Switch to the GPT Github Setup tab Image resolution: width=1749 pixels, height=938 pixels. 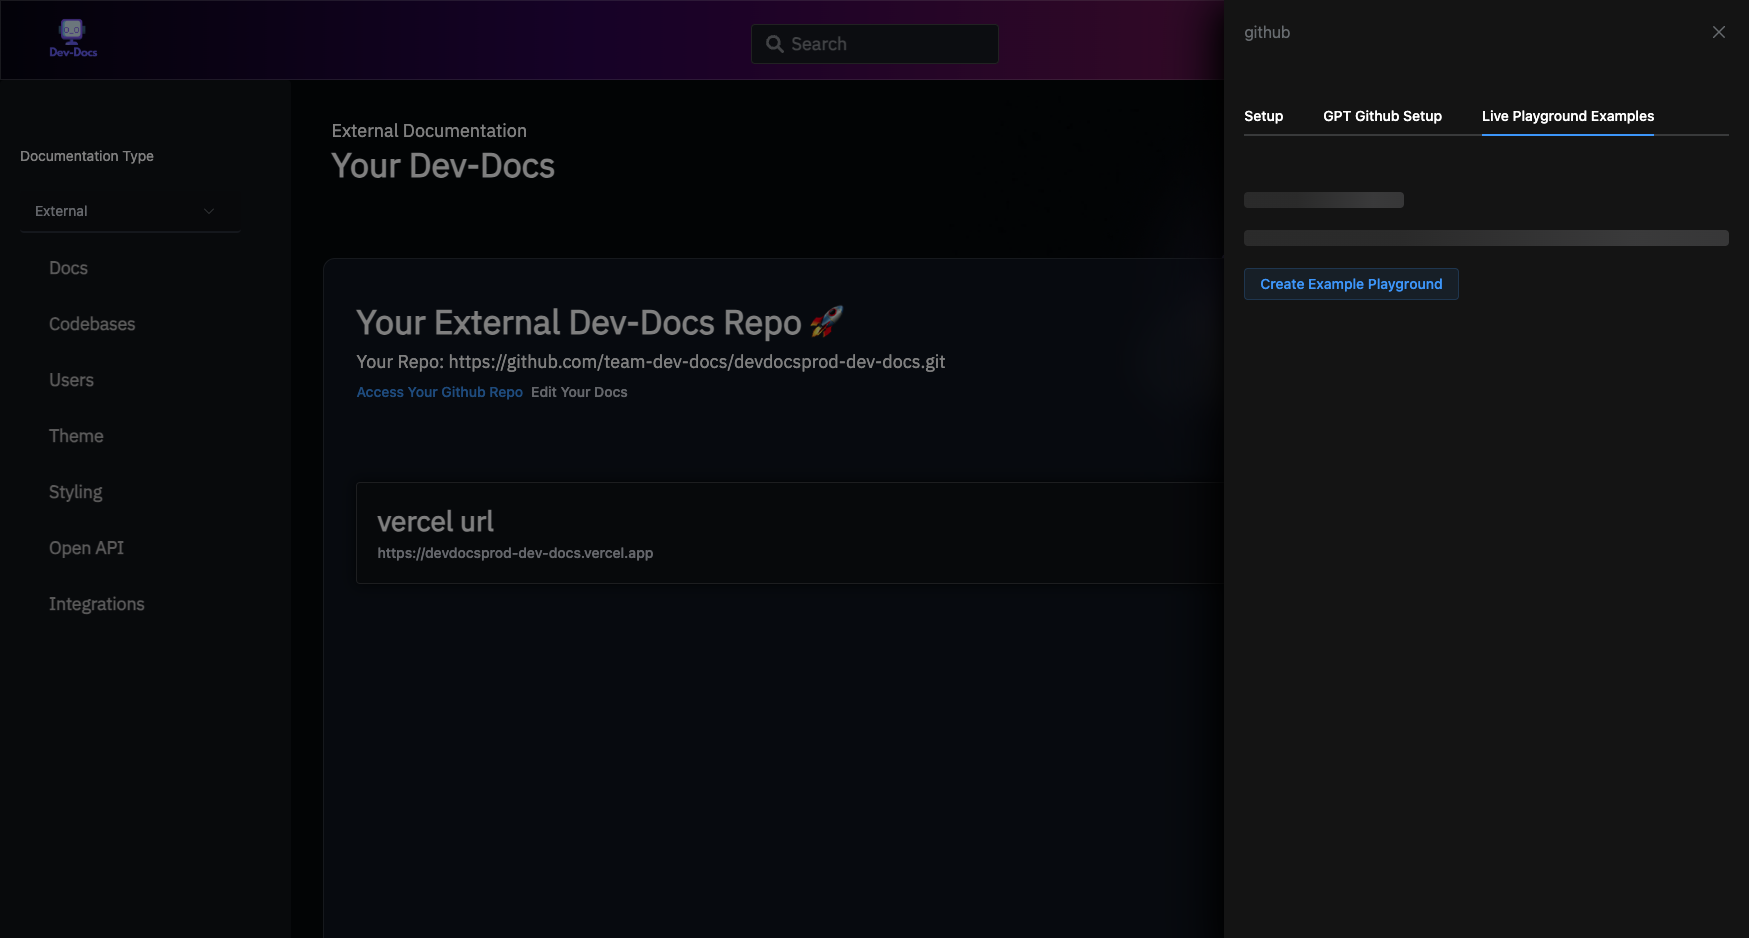[1382, 116]
